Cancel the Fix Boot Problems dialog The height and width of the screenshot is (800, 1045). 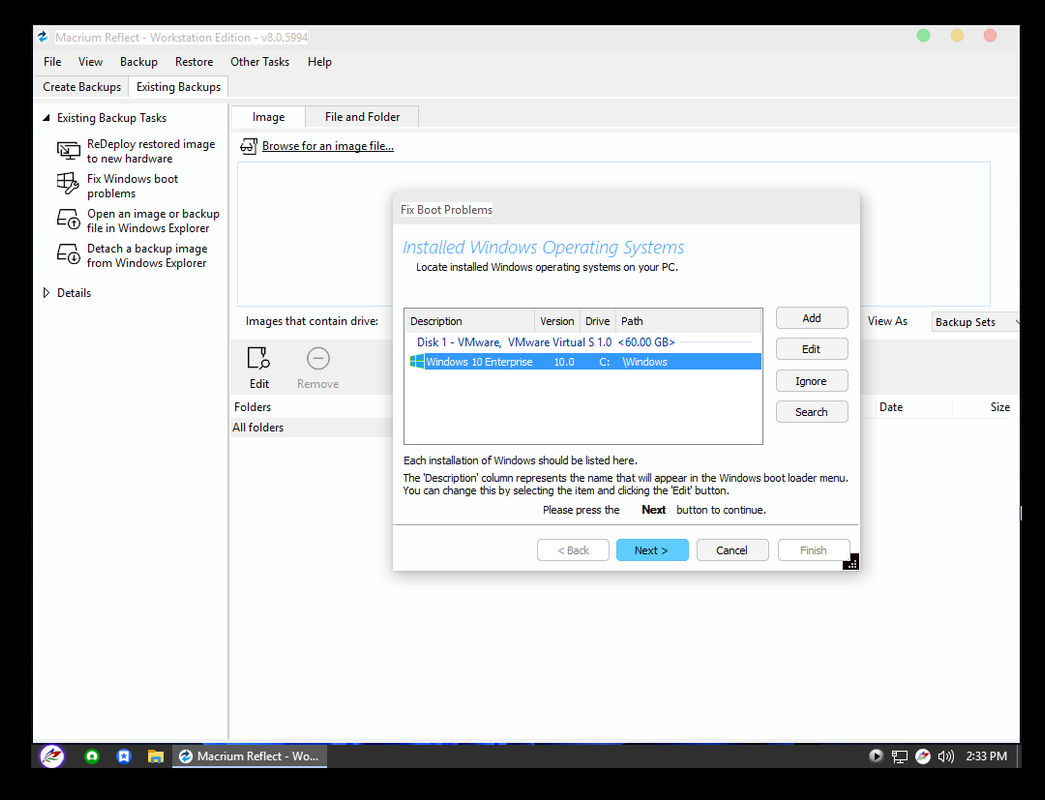pyautogui.click(x=732, y=550)
